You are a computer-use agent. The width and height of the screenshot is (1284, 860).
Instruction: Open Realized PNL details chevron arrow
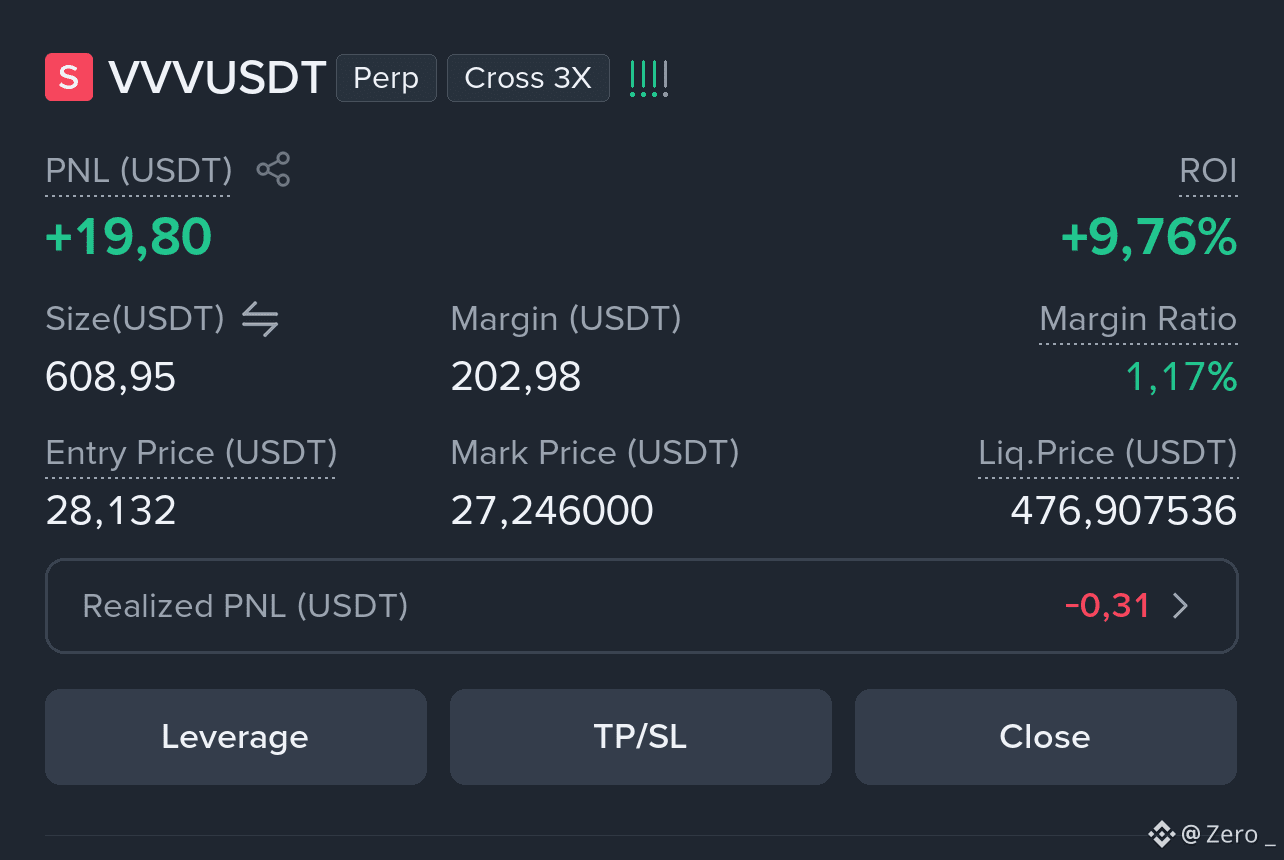(x=1180, y=606)
